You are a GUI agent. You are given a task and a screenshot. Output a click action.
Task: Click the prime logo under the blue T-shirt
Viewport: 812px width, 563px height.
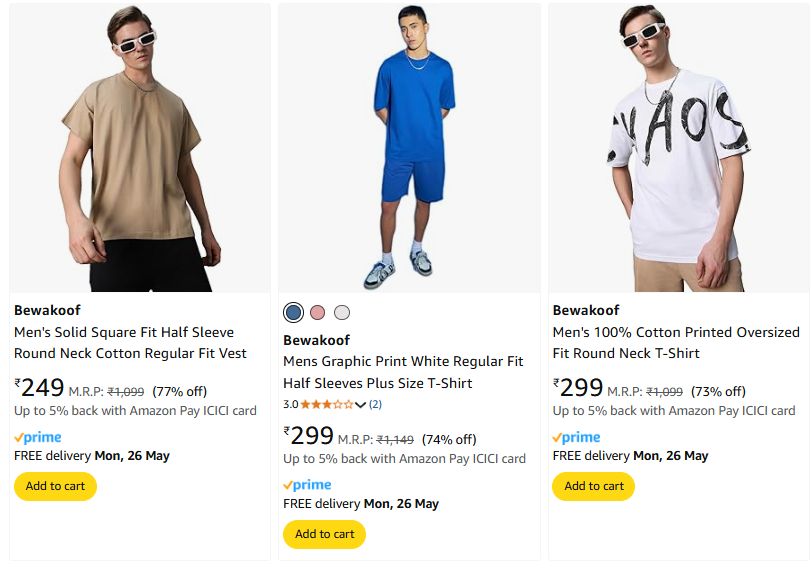[x=307, y=485]
